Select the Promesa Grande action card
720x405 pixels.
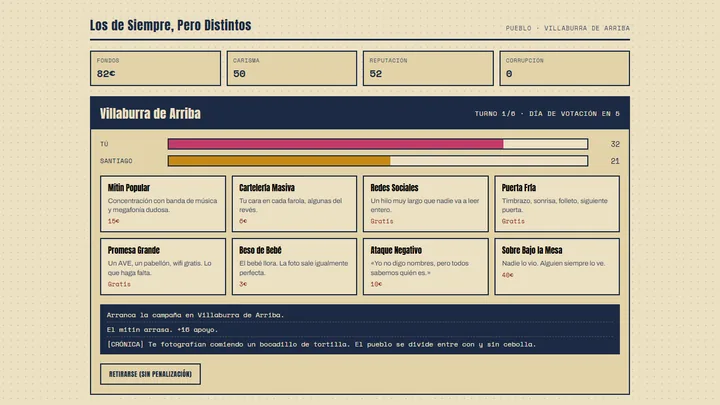163,266
